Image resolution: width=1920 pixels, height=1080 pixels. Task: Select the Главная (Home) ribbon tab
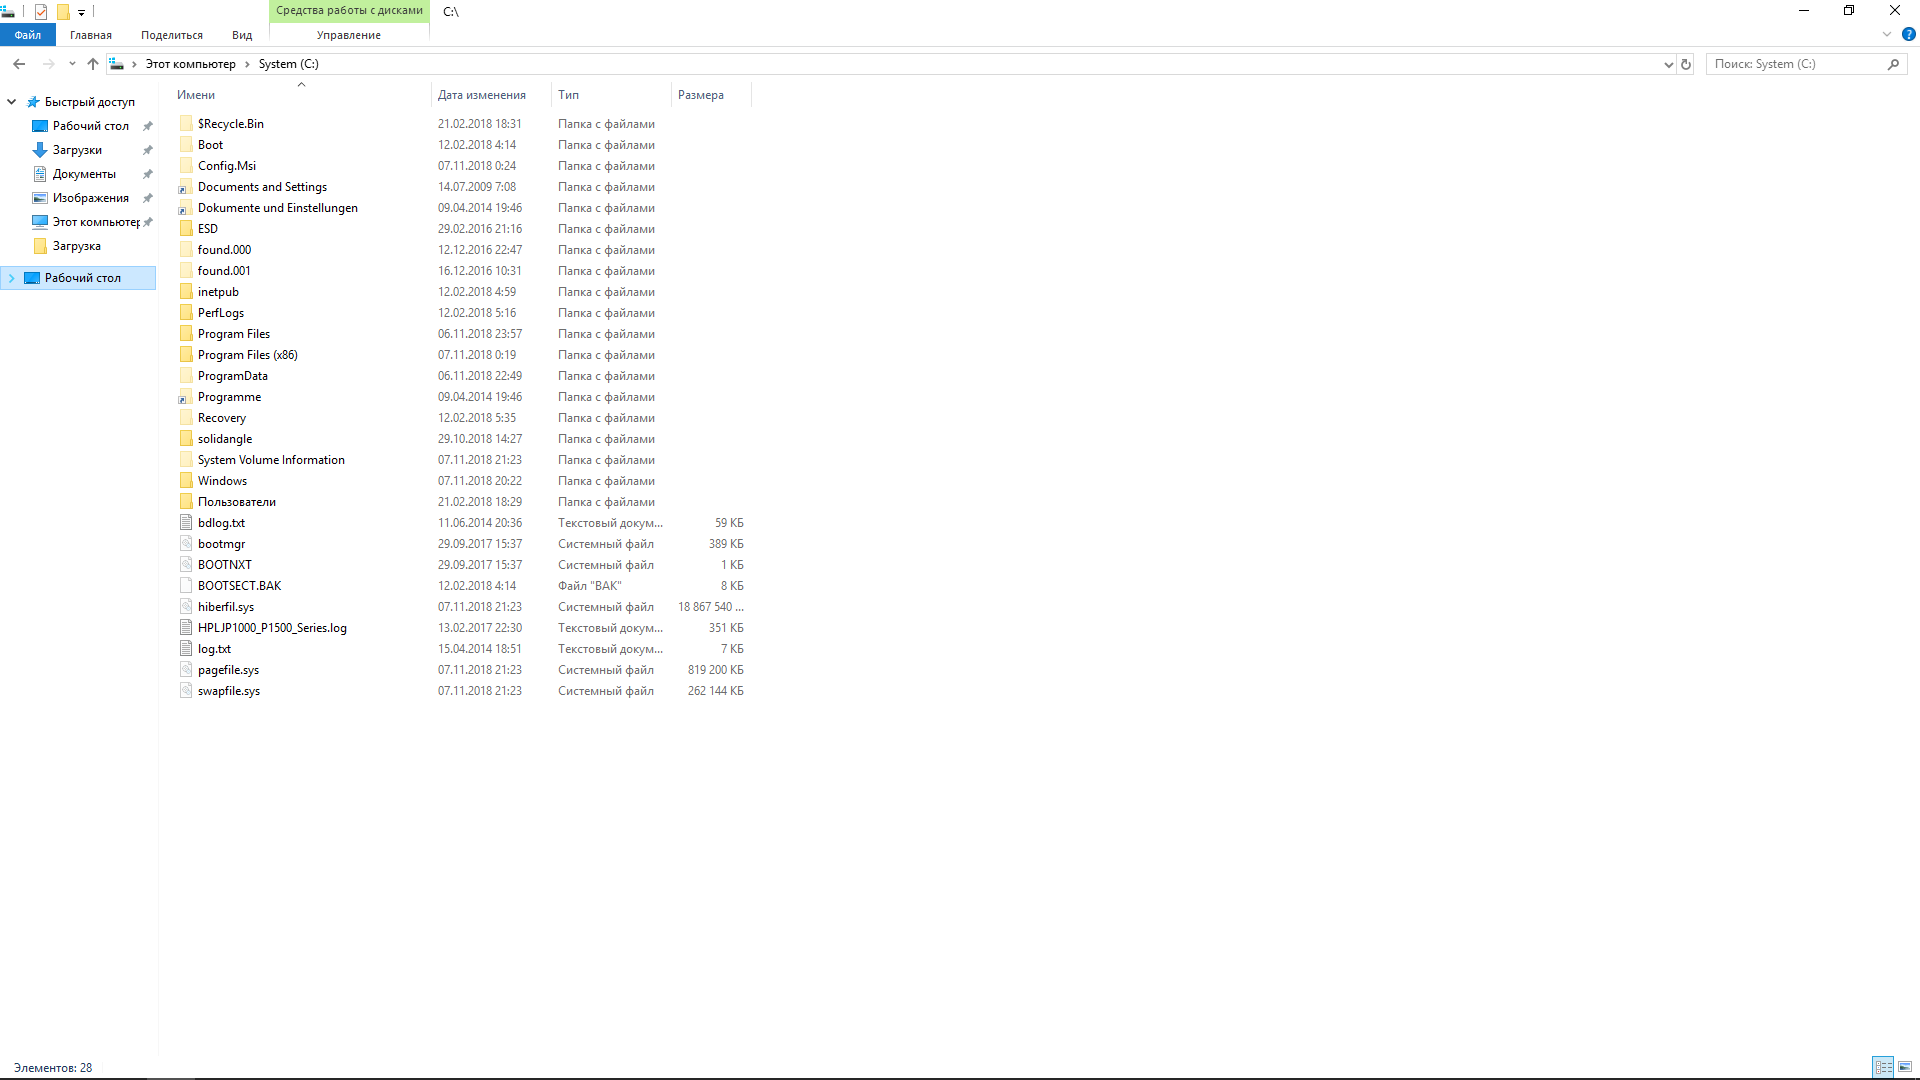pyautogui.click(x=90, y=34)
